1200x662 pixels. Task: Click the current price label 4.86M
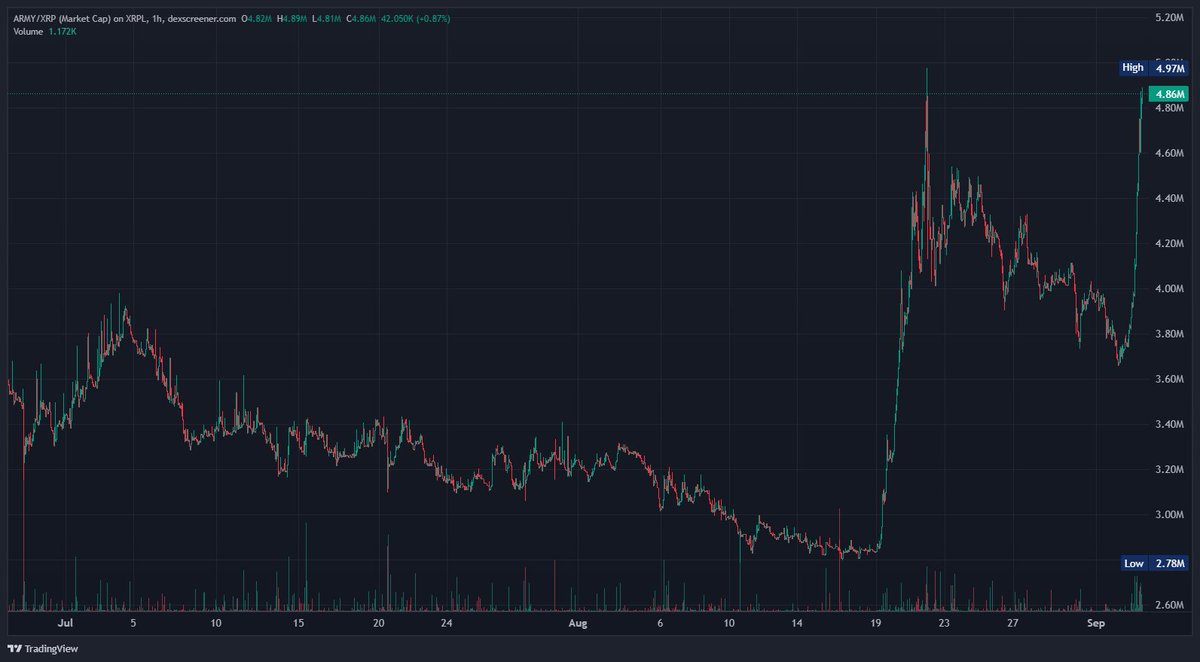1169,94
